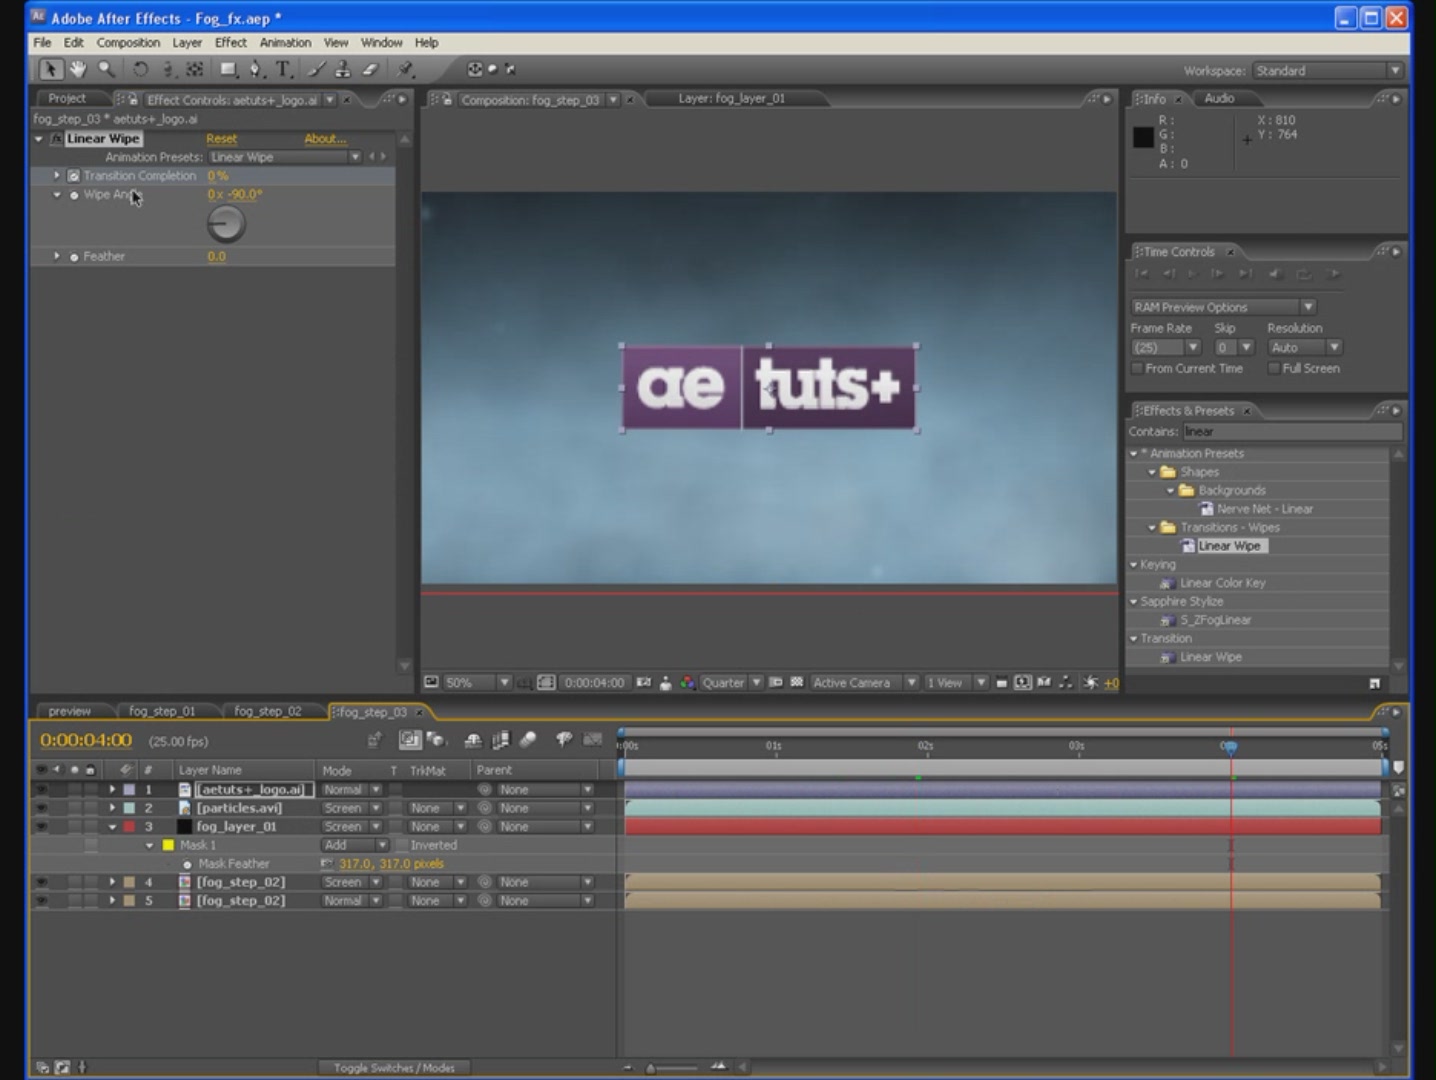This screenshot has height=1080, width=1436.
Task: Switch to fog_step_01 timeline tab
Action: [x=162, y=712]
